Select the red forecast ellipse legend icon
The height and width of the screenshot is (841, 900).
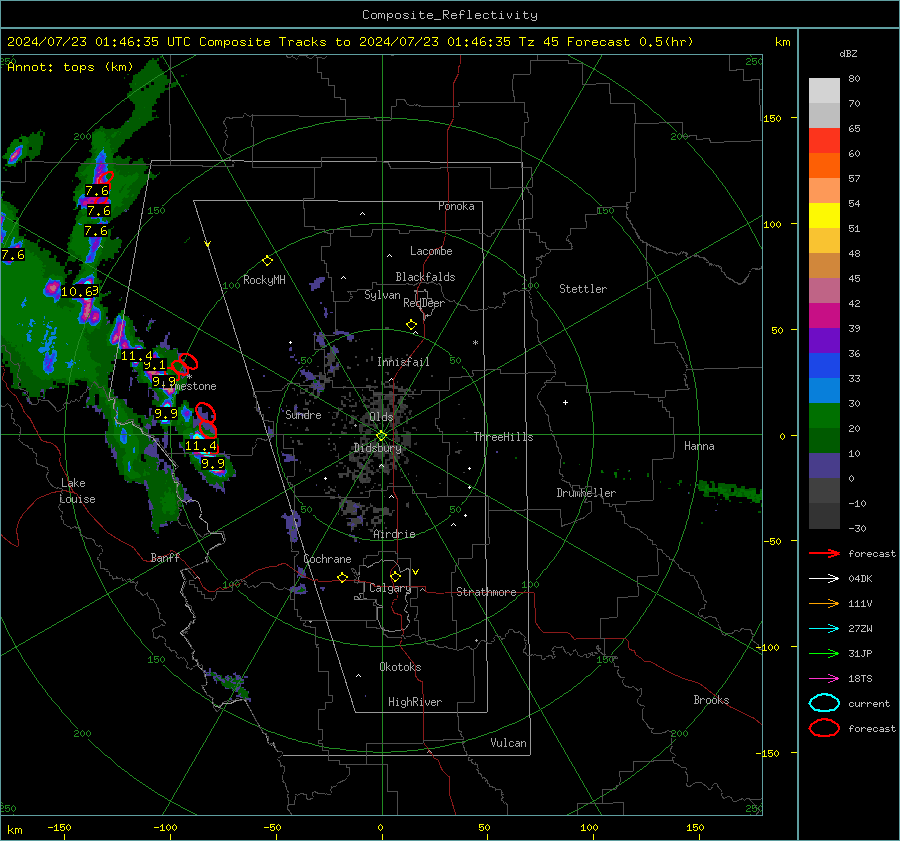click(824, 728)
